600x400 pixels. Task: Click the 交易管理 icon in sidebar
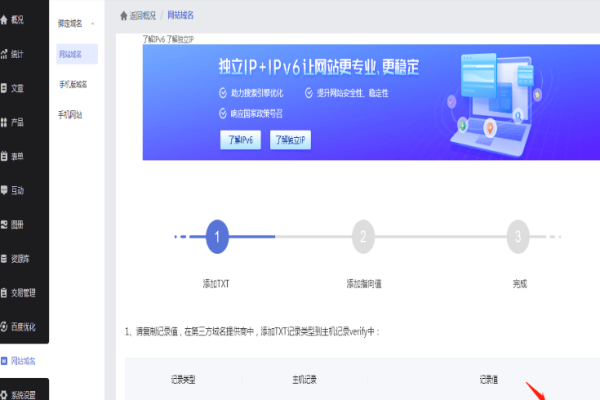[x=4, y=293]
